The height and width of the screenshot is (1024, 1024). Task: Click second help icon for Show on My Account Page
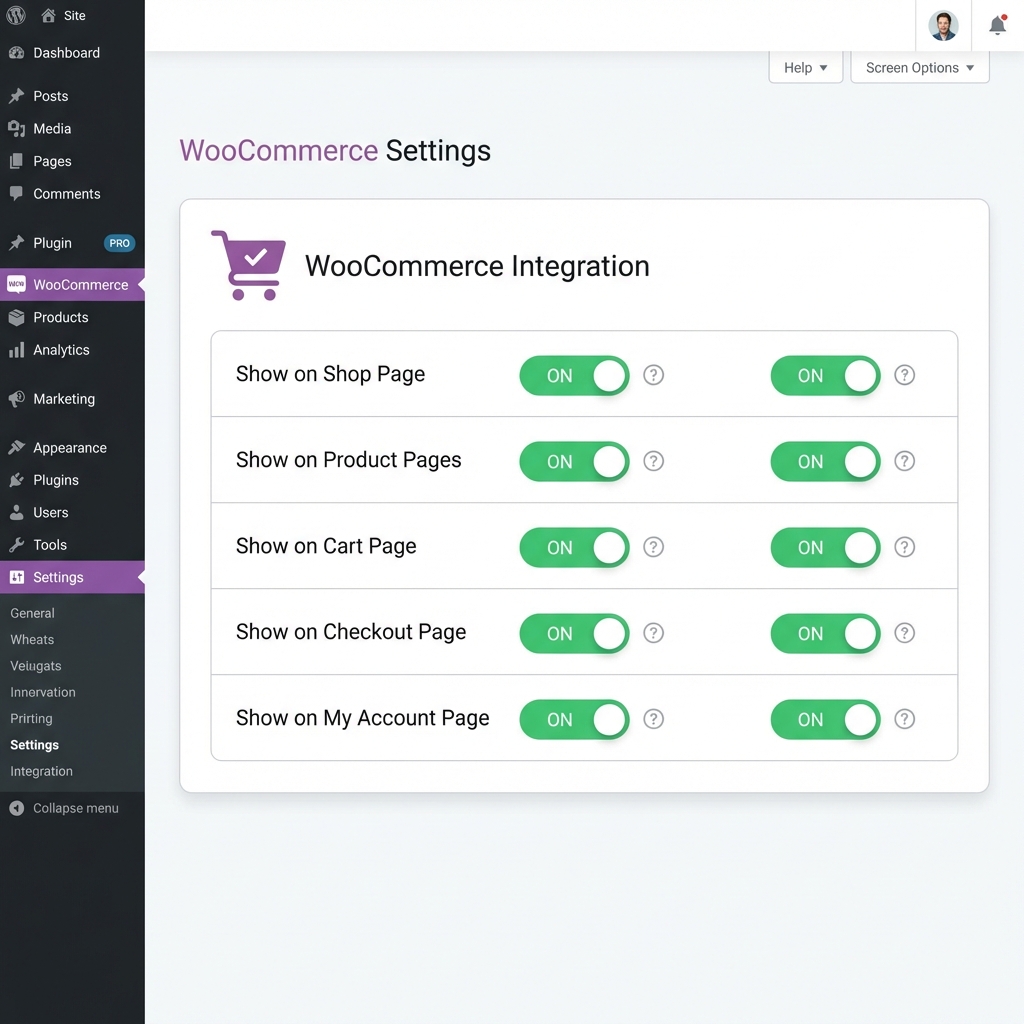coord(904,719)
